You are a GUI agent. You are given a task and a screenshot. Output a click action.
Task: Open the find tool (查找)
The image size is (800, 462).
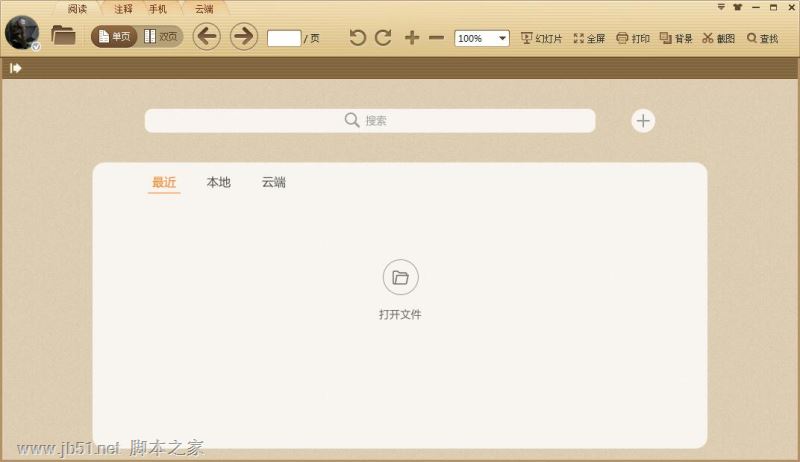[762, 38]
